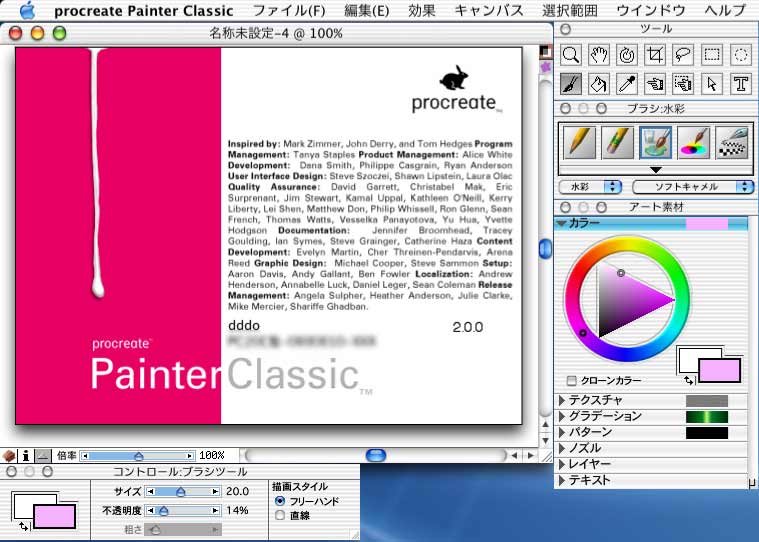Open the ヘルプ menu

pos(725,11)
